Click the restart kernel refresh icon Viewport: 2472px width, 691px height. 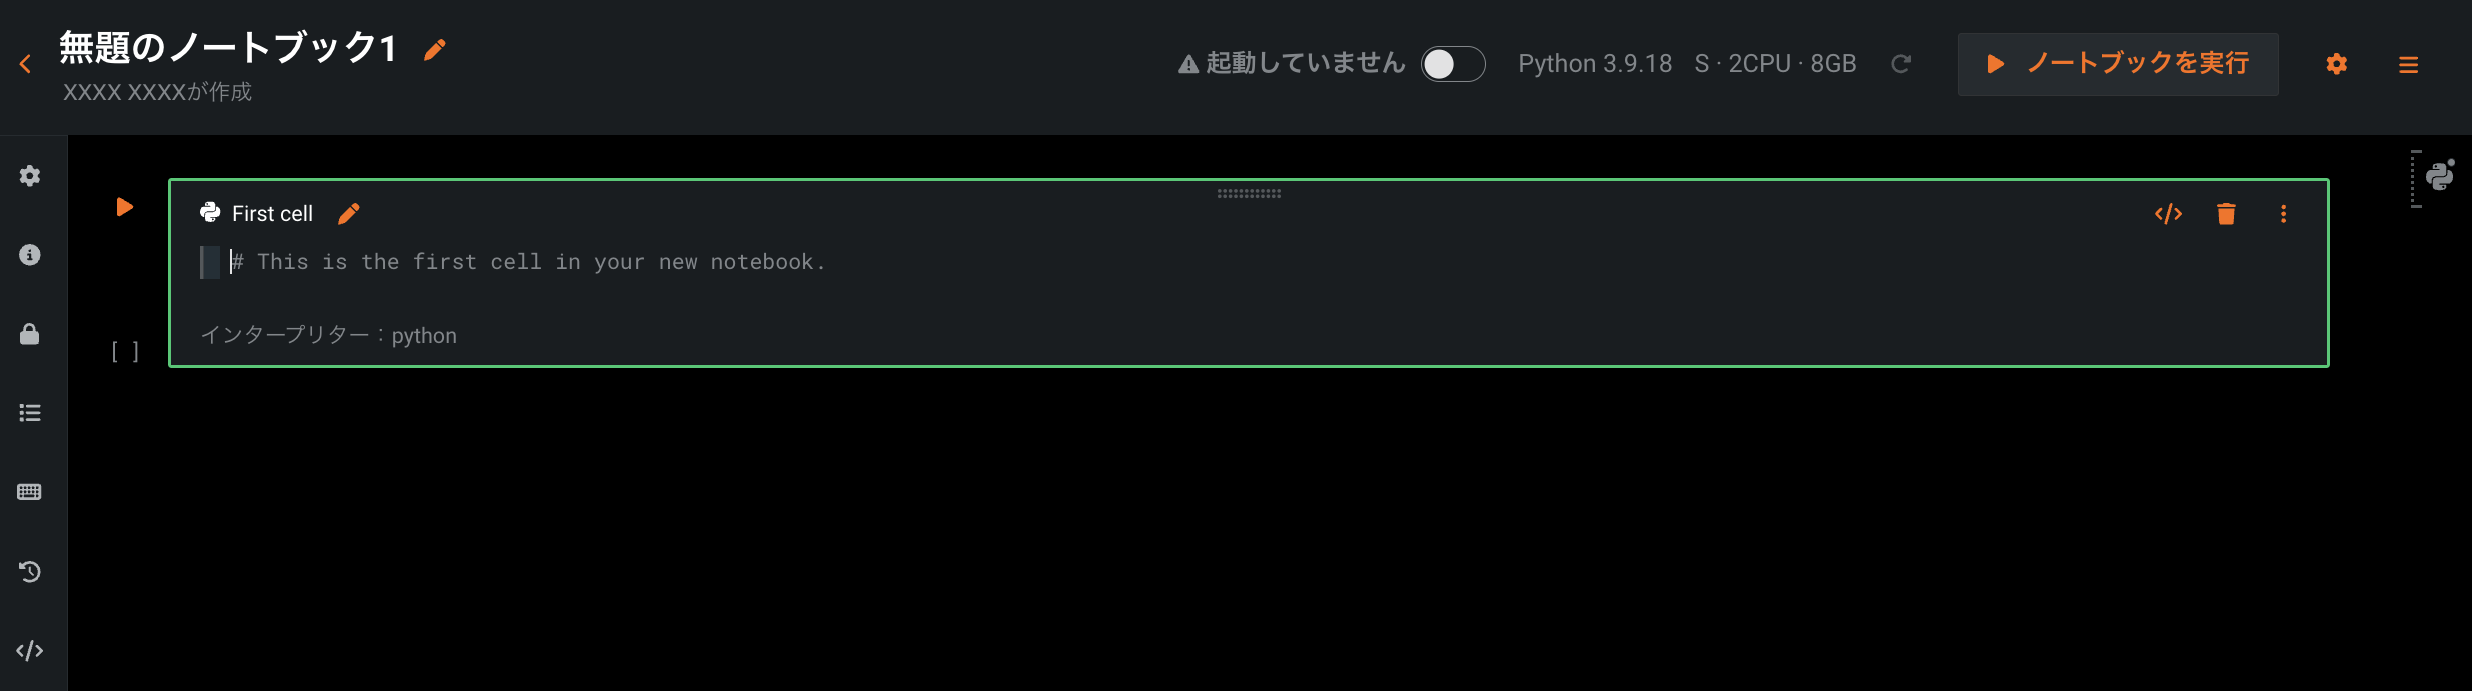click(x=1901, y=64)
